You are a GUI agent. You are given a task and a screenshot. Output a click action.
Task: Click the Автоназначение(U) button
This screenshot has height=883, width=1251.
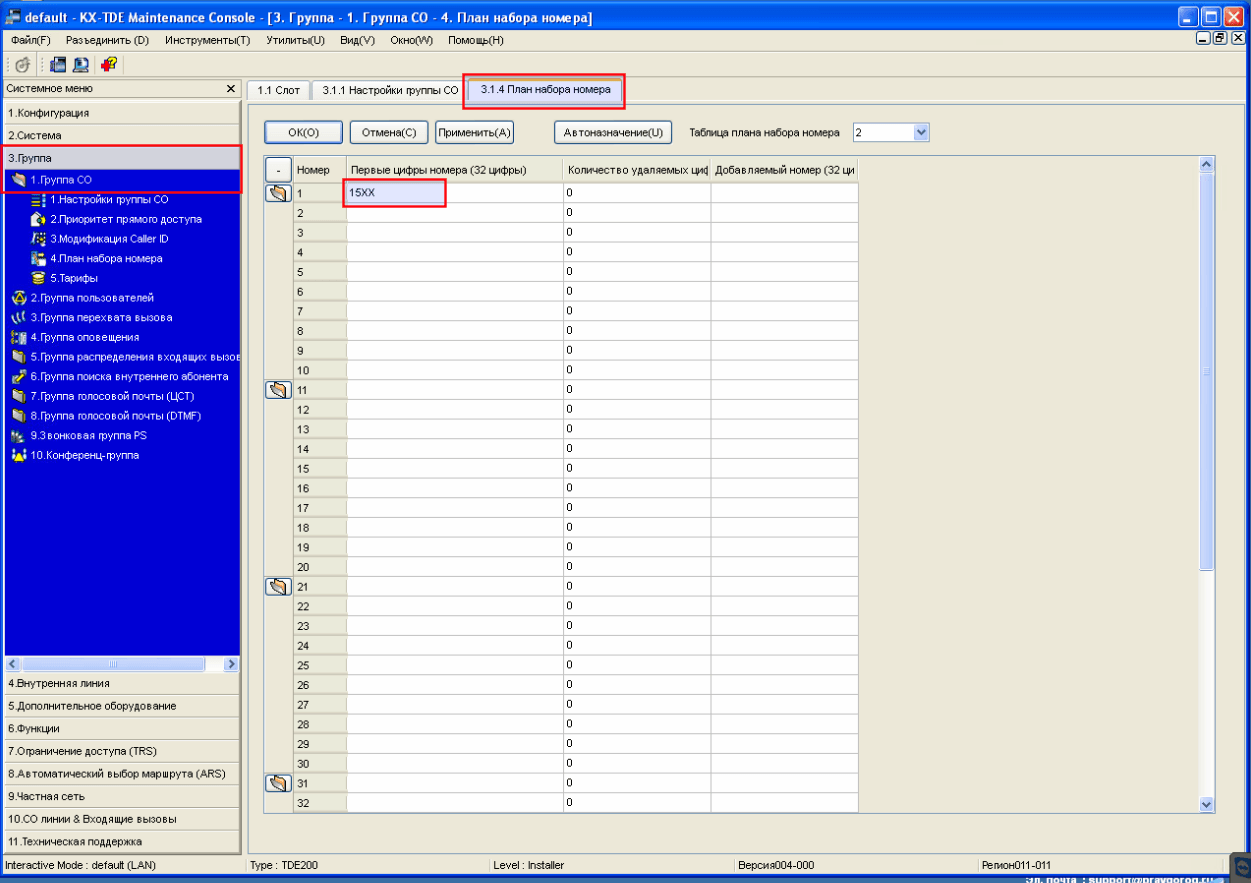tap(613, 132)
